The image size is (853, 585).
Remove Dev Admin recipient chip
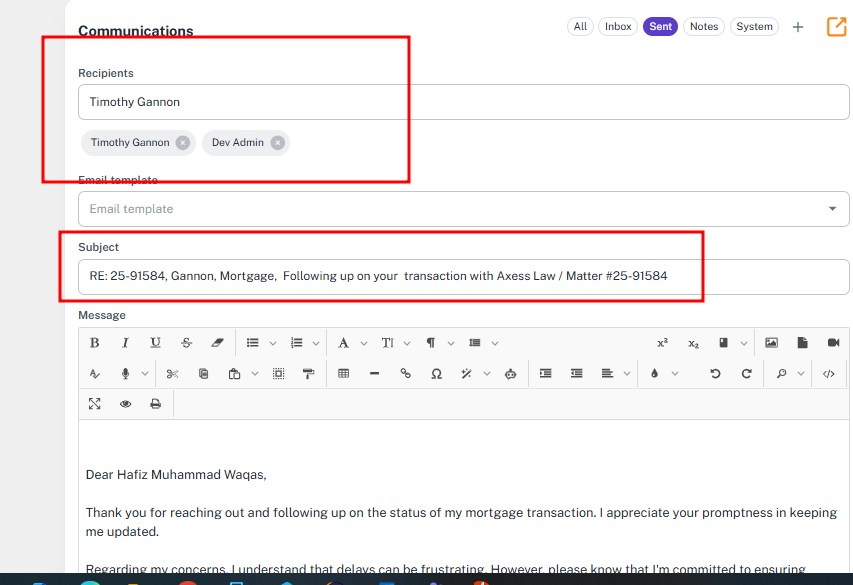pyautogui.click(x=278, y=143)
